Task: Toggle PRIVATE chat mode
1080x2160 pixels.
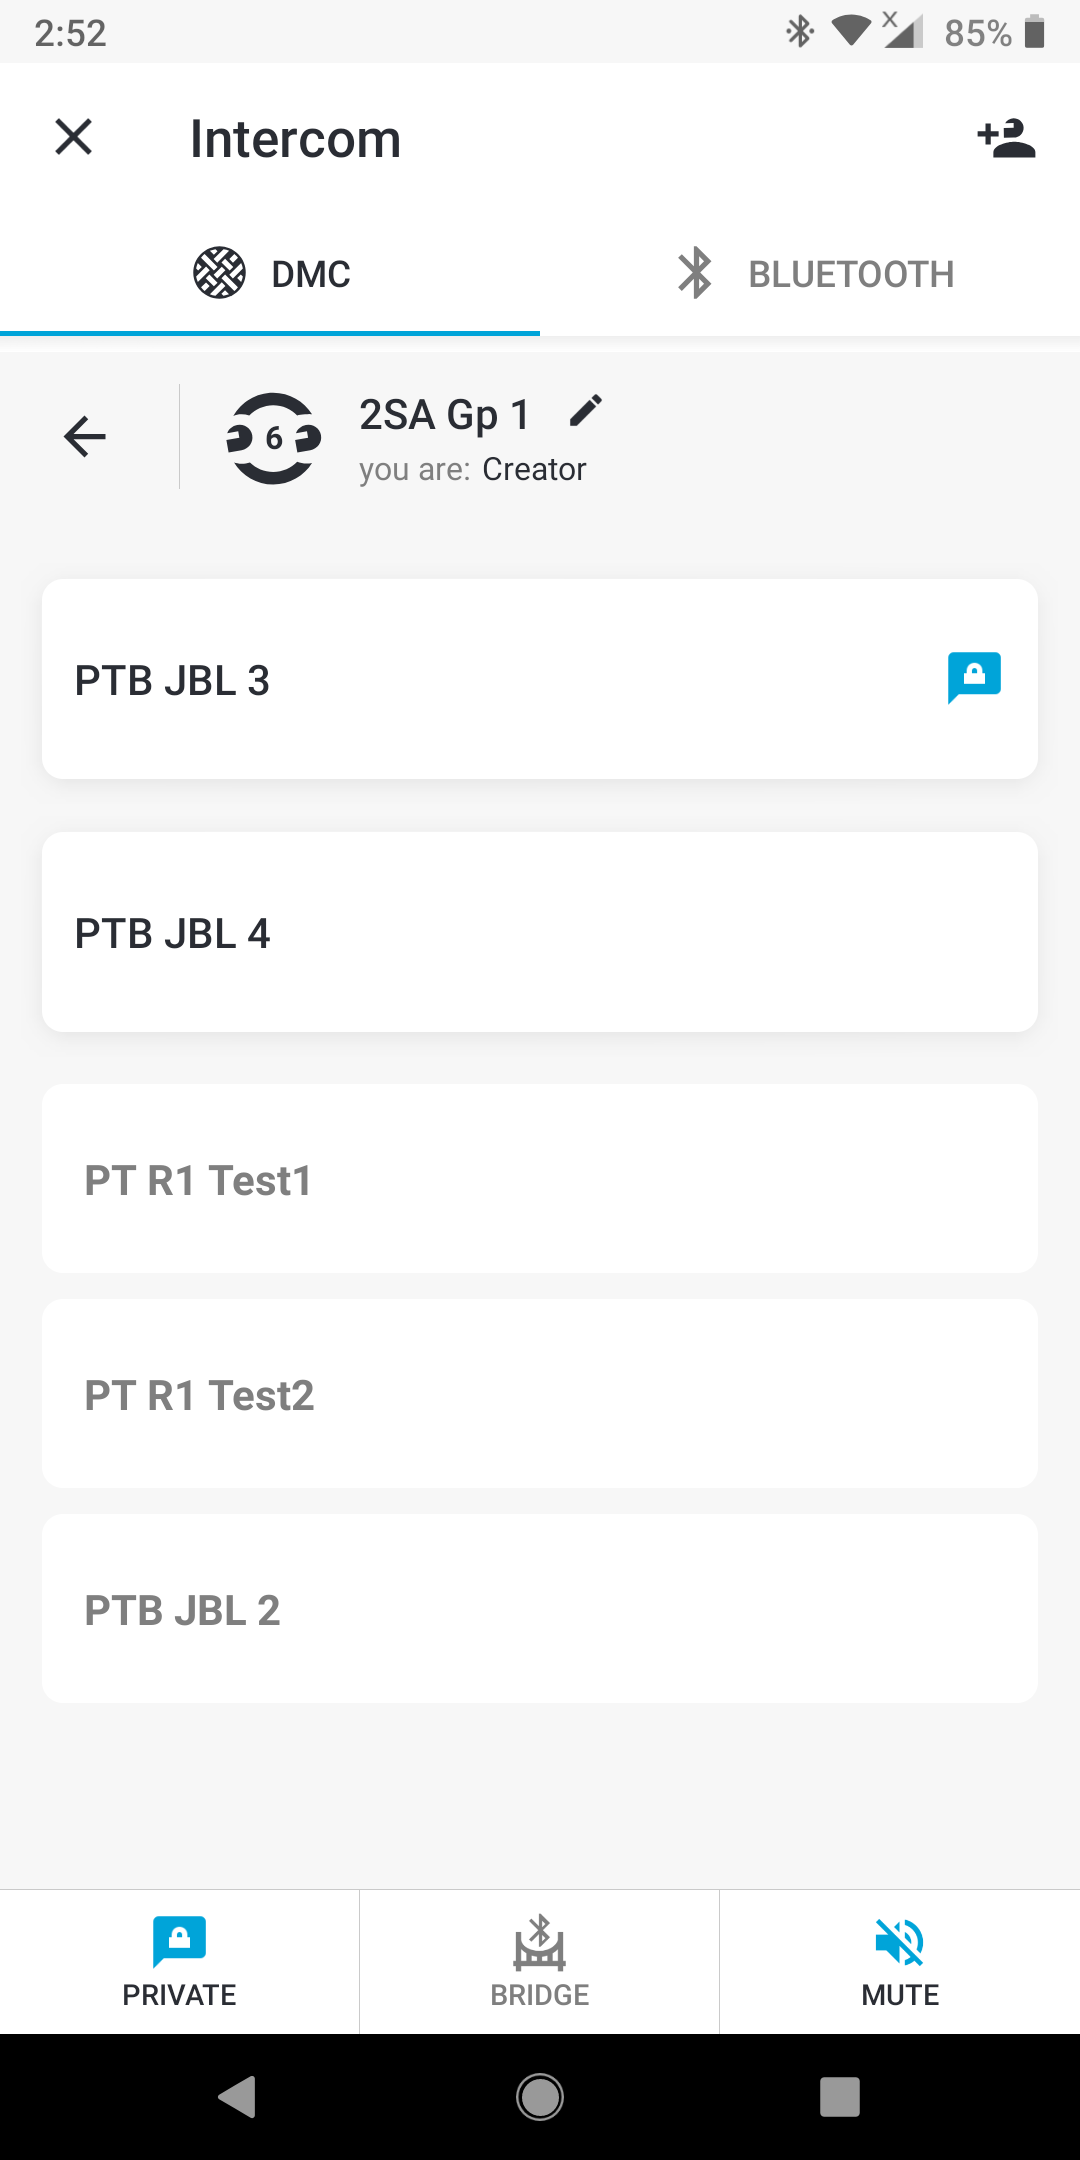Action: pos(180,1962)
